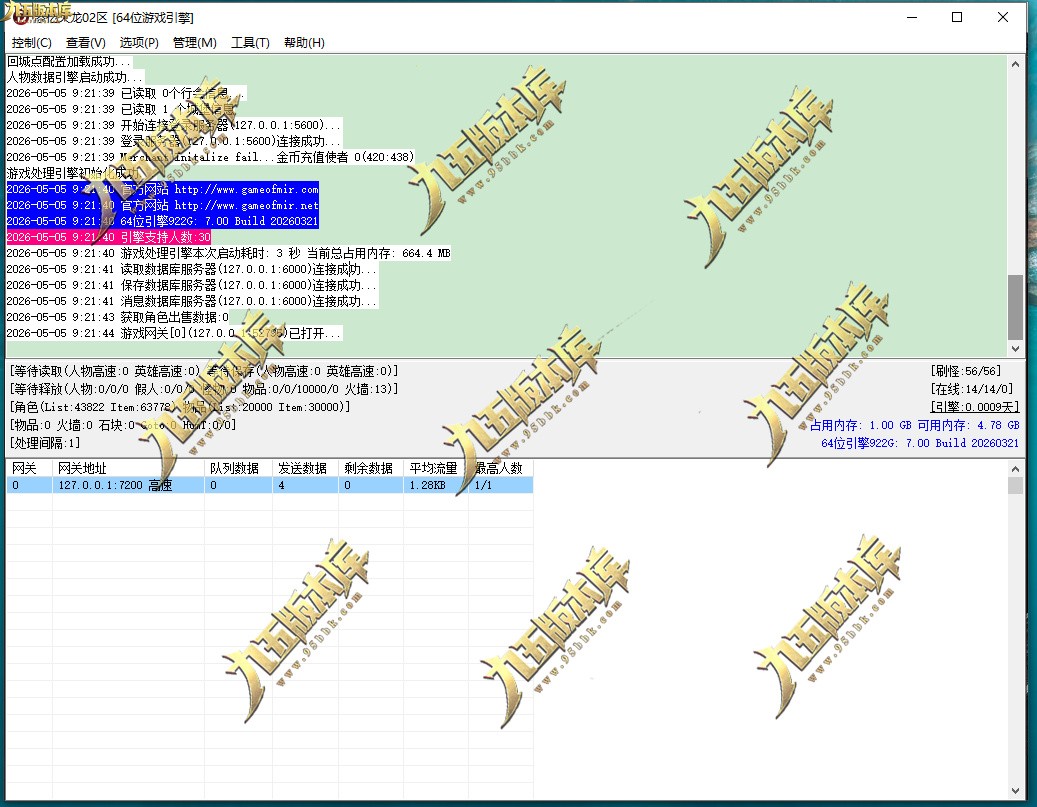Click the 网关 column header
The height and width of the screenshot is (807, 1037).
(29, 468)
